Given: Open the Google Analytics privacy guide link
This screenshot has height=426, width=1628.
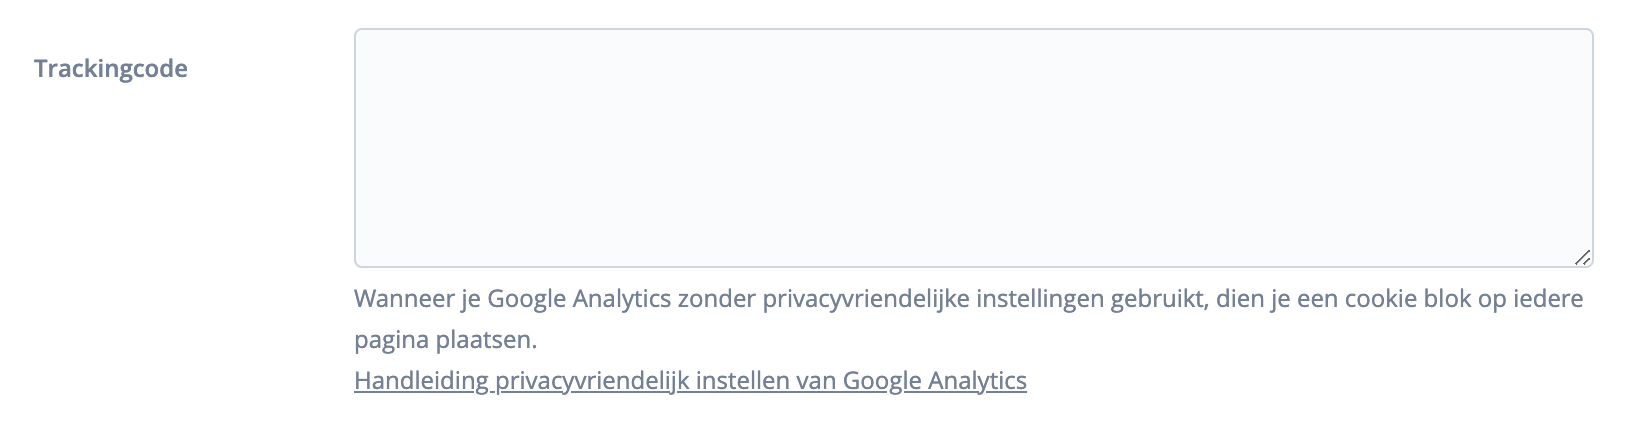Looking at the screenshot, I should click(690, 381).
